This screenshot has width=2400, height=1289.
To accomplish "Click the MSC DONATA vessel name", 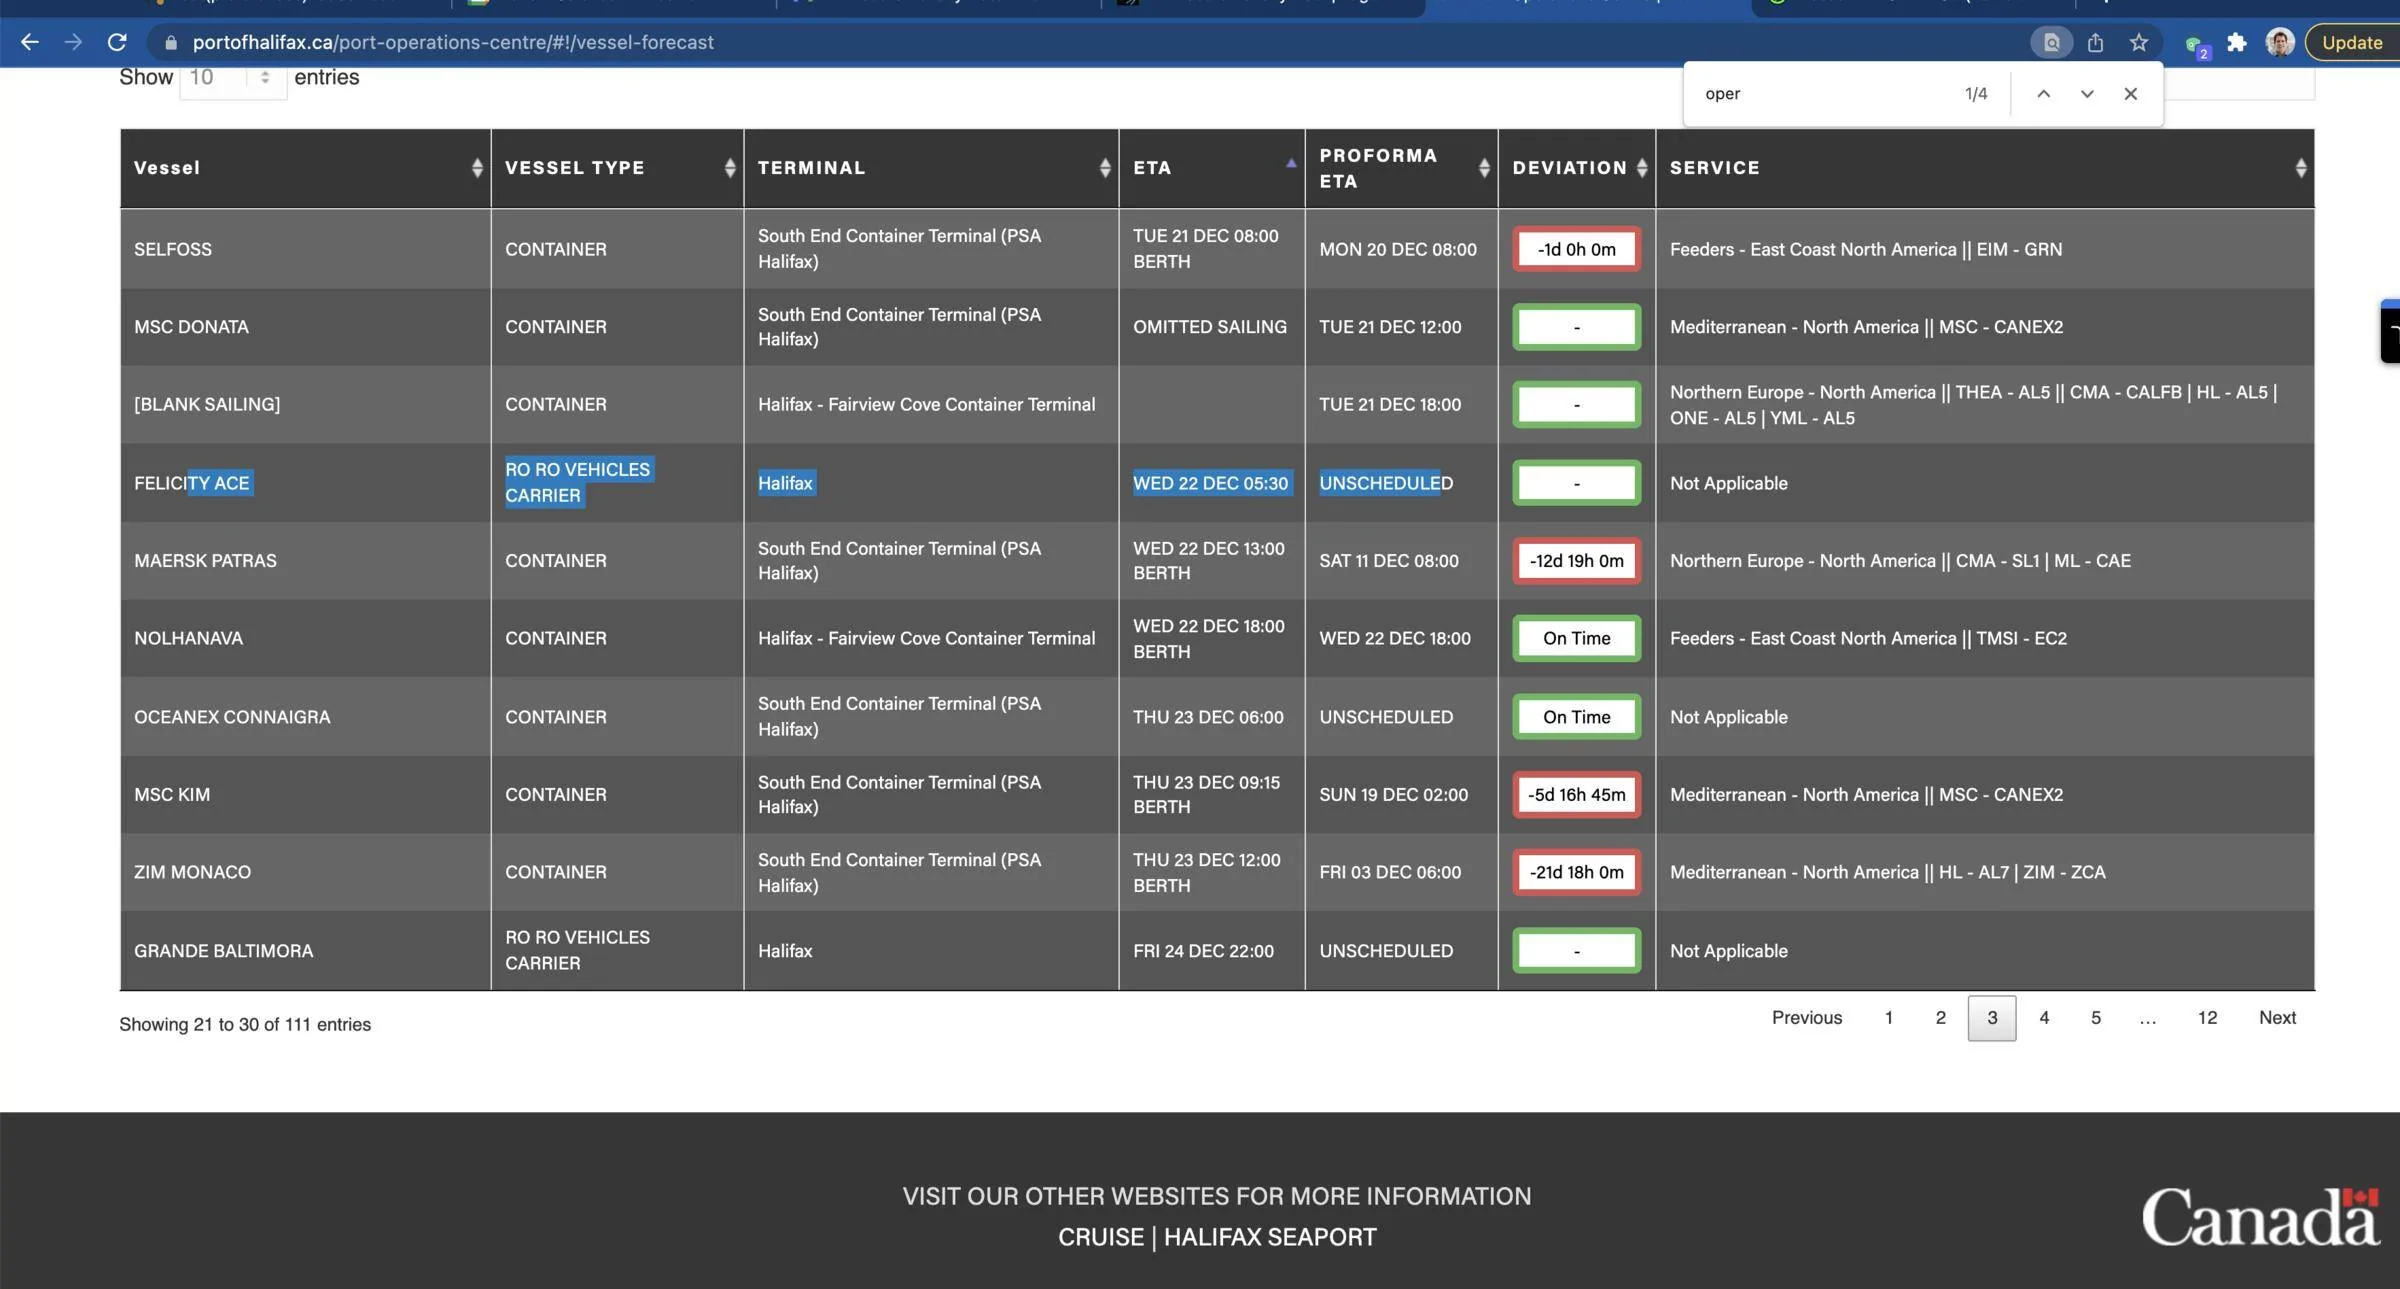I will [191, 327].
